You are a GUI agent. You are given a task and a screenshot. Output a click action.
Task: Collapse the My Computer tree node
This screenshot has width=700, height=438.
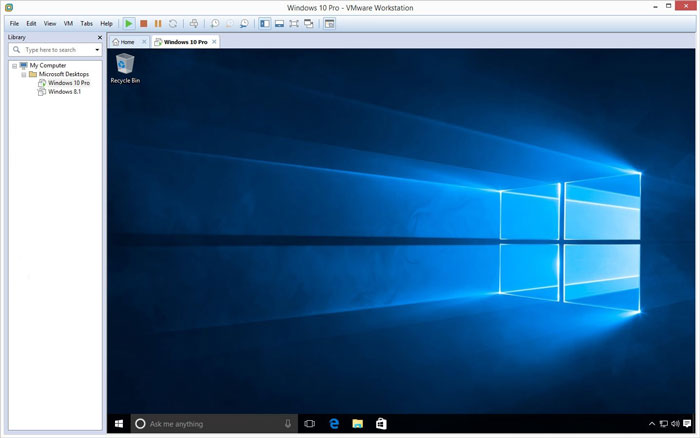(14, 66)
